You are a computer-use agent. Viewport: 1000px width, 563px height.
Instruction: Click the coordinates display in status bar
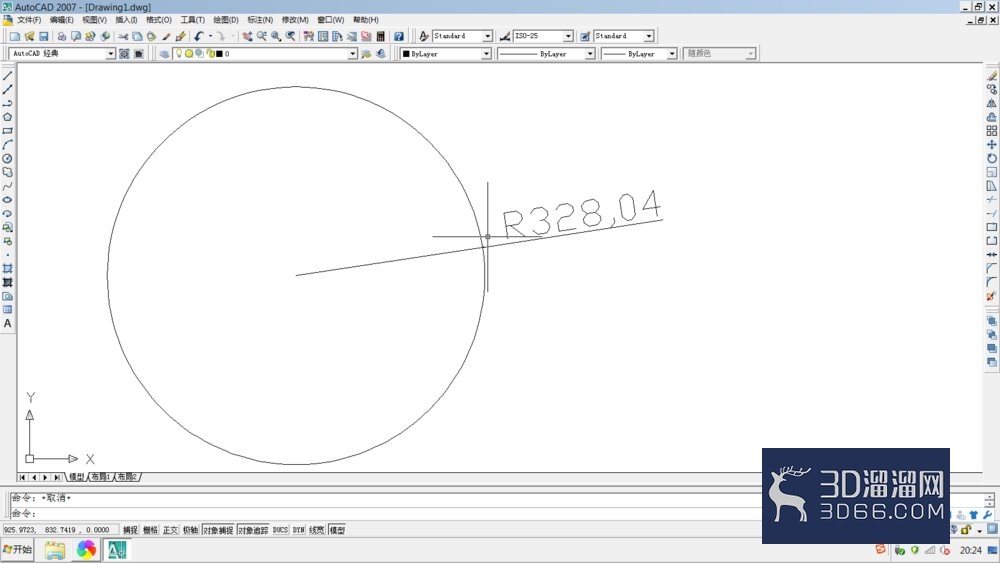tap(61, 530)
